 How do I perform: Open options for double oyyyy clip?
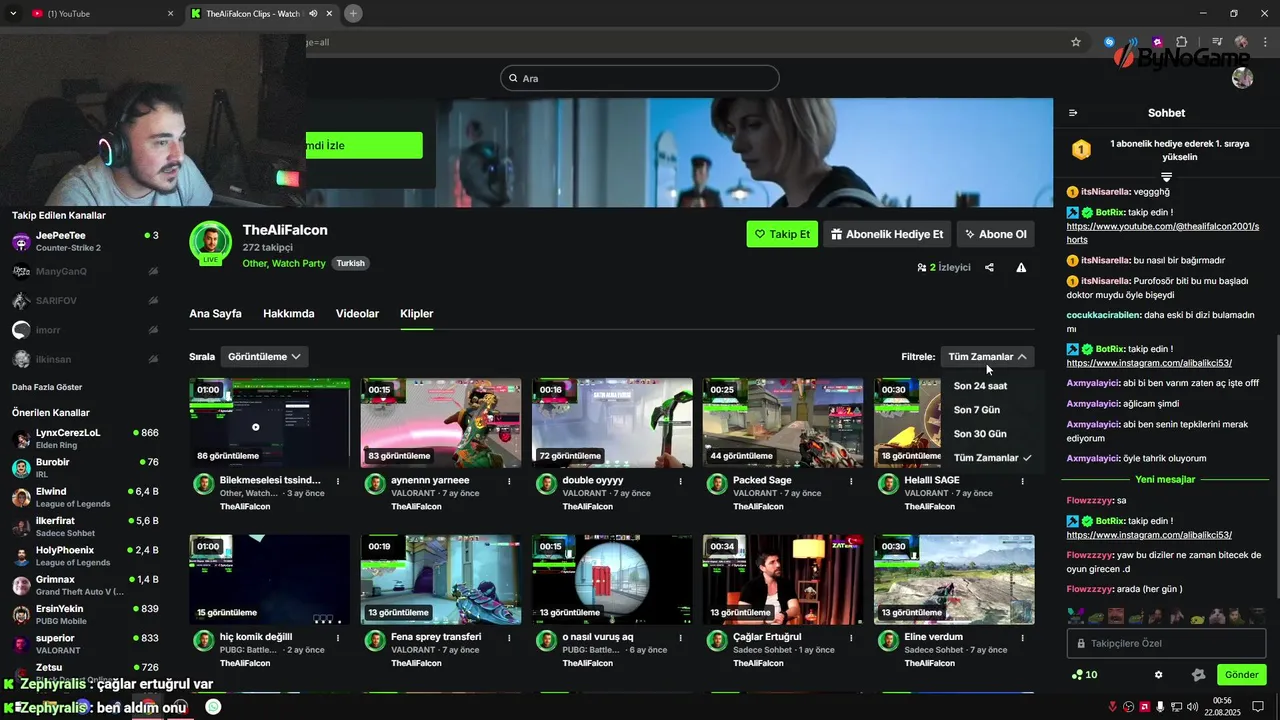[x=680, y=481]
